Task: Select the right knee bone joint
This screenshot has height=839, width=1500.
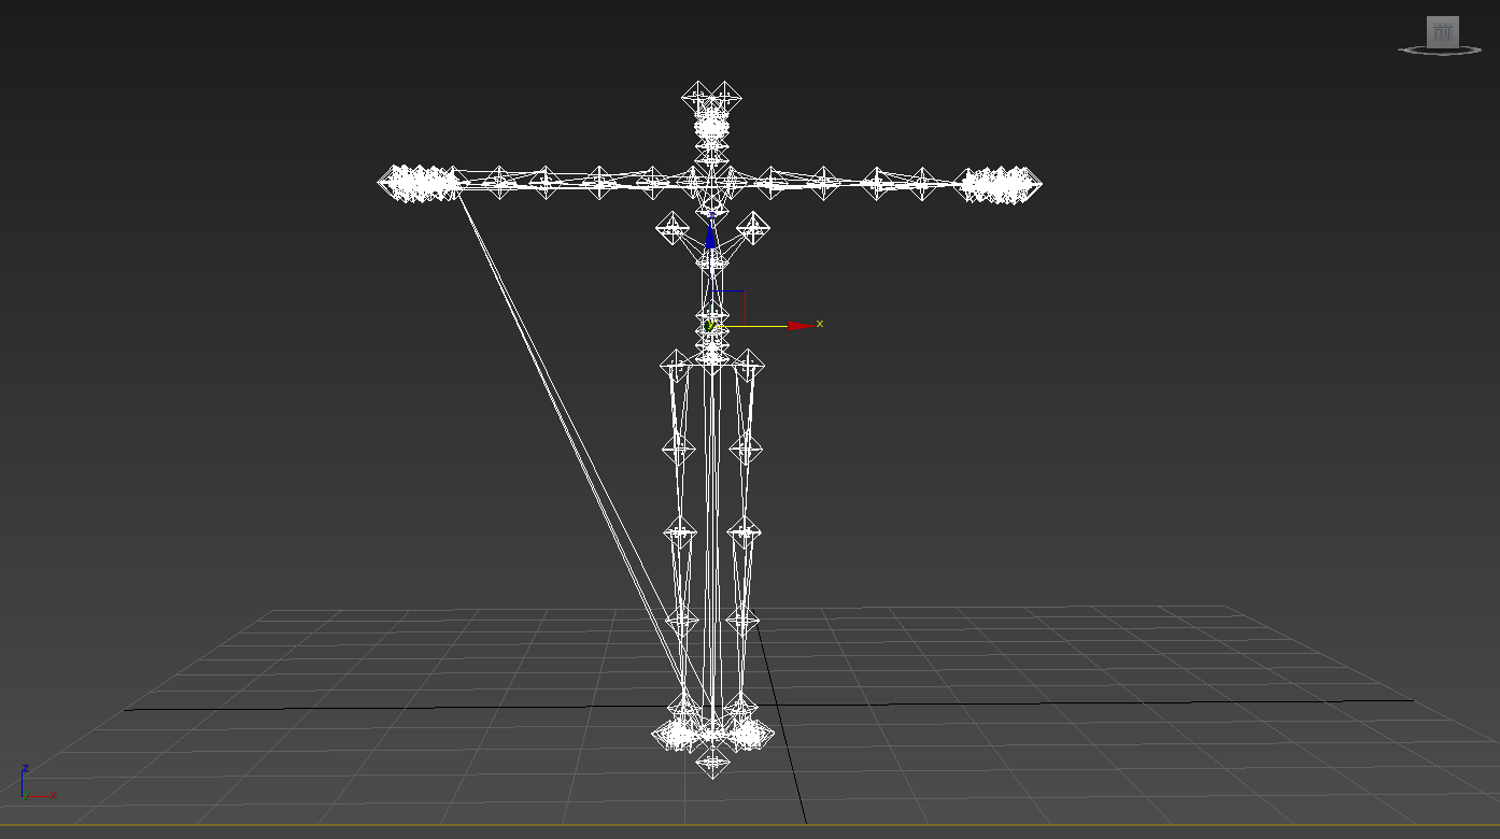Action: pos(744,531)
